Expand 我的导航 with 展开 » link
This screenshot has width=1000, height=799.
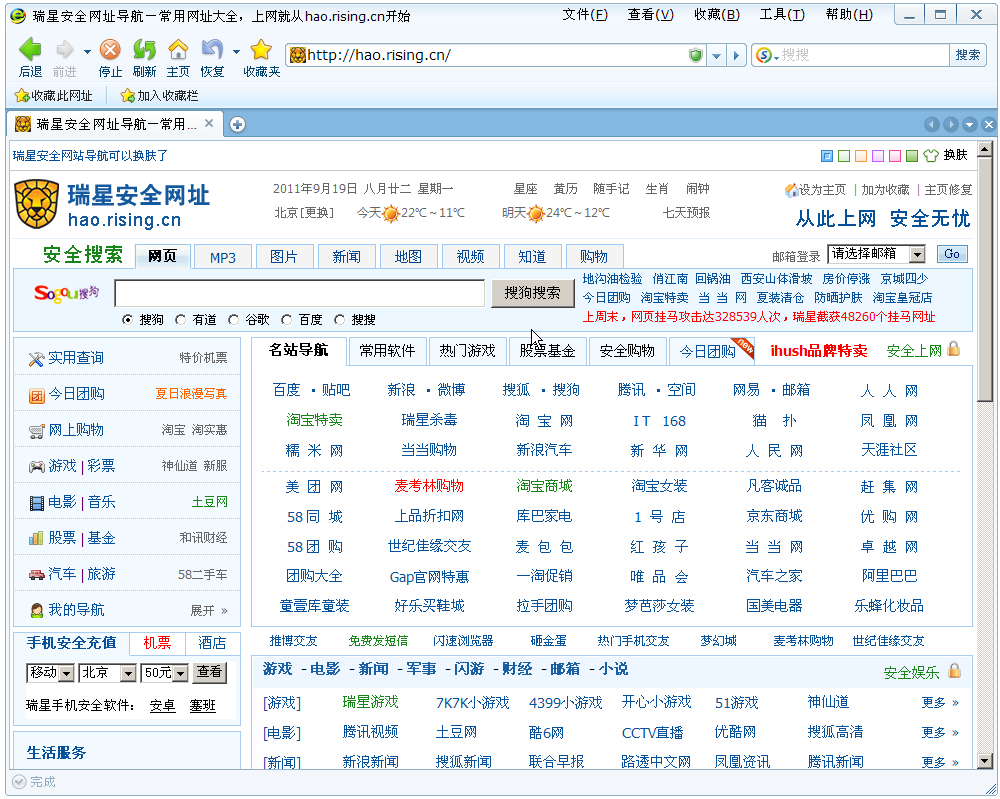(209, 611)
